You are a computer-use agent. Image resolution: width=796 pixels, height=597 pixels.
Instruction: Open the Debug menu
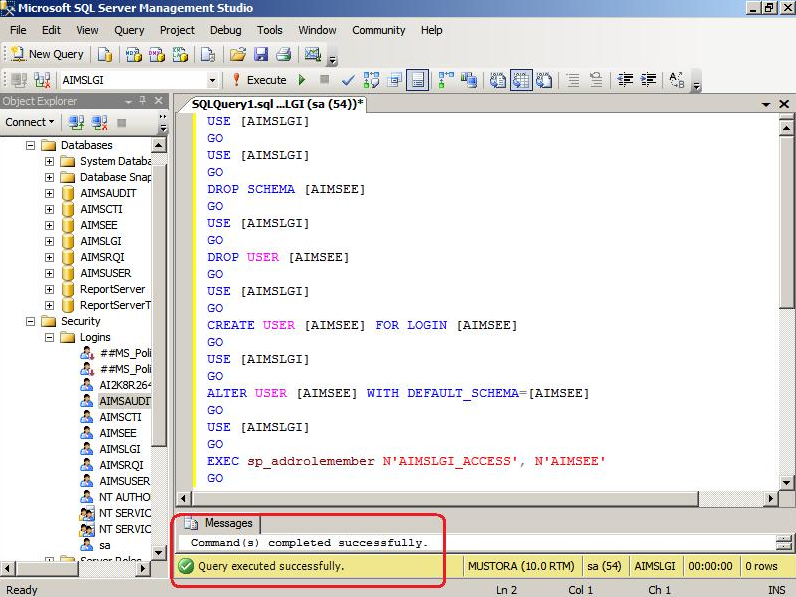(226, 30)
